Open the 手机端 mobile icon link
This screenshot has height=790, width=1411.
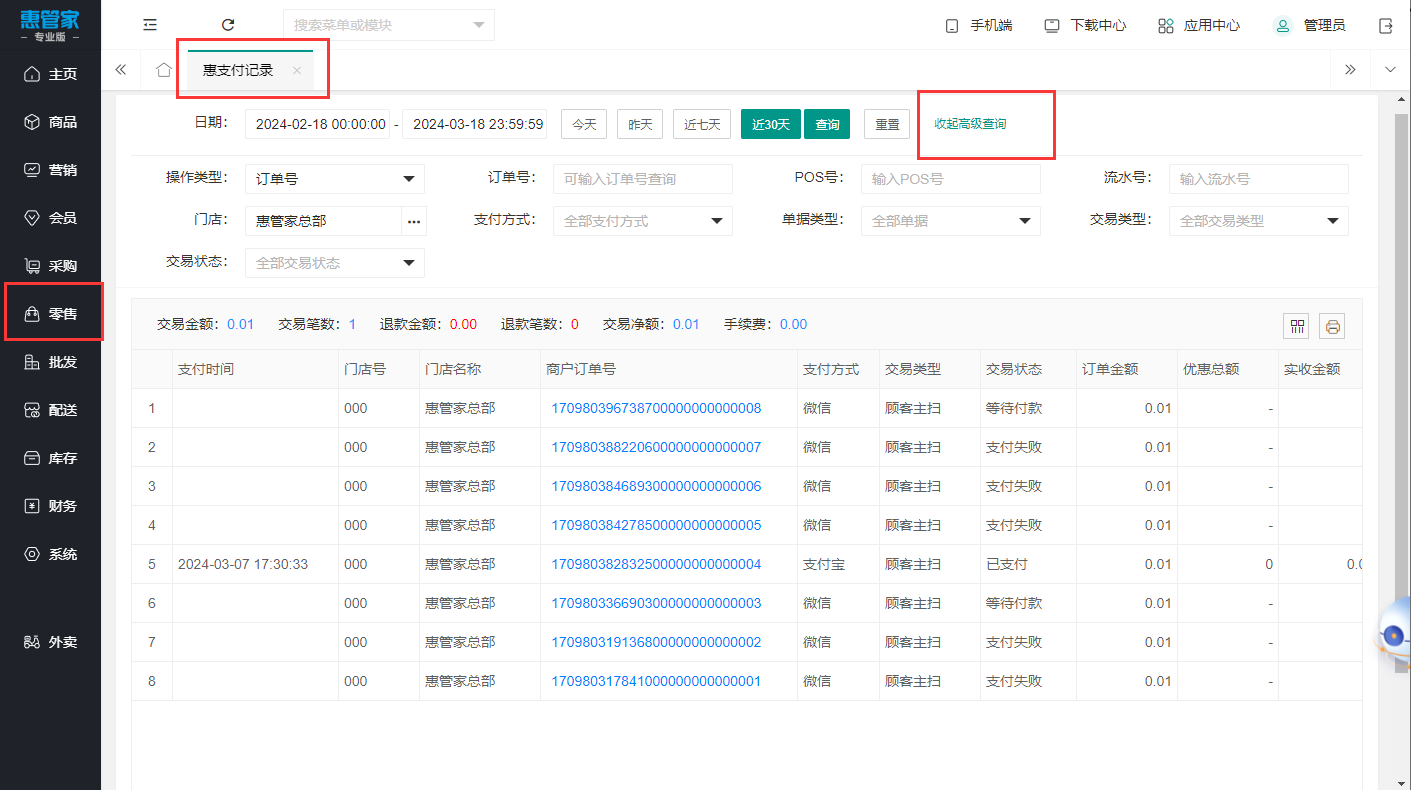pyautogui.click(x=979, y=25)
